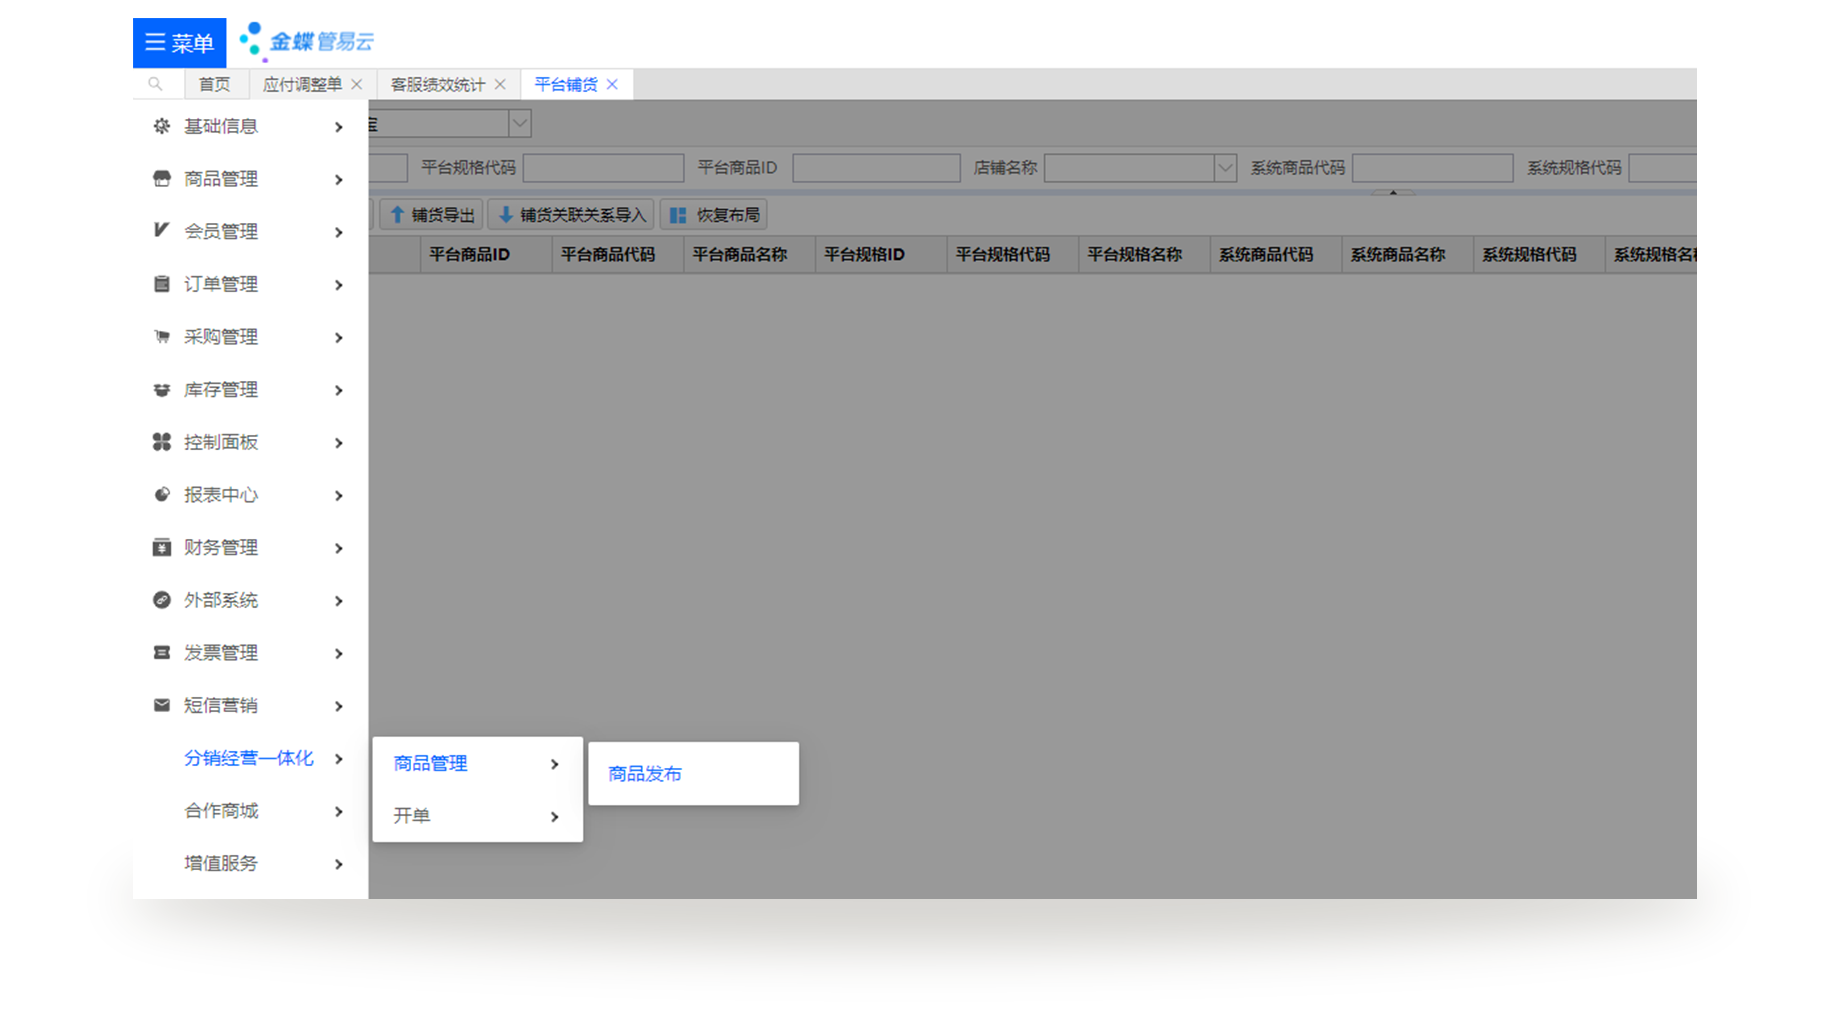The width and height of the screenshot is (1838, 1030).
Task: Click the 发票管理 ticket icon
Action: pyautogui.click(x=161, y=653)
